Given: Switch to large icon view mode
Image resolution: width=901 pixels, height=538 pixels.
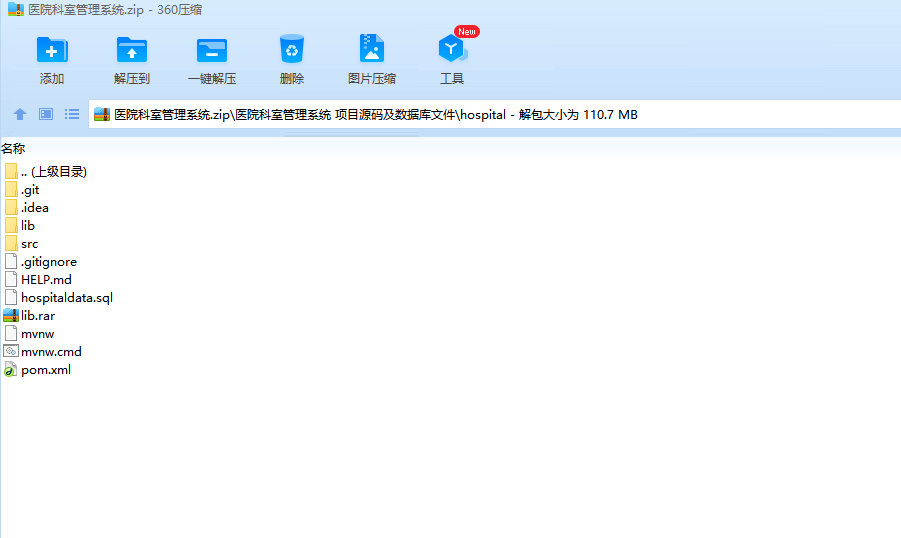Looking at the screenshot, I should [x=46, y=114].
